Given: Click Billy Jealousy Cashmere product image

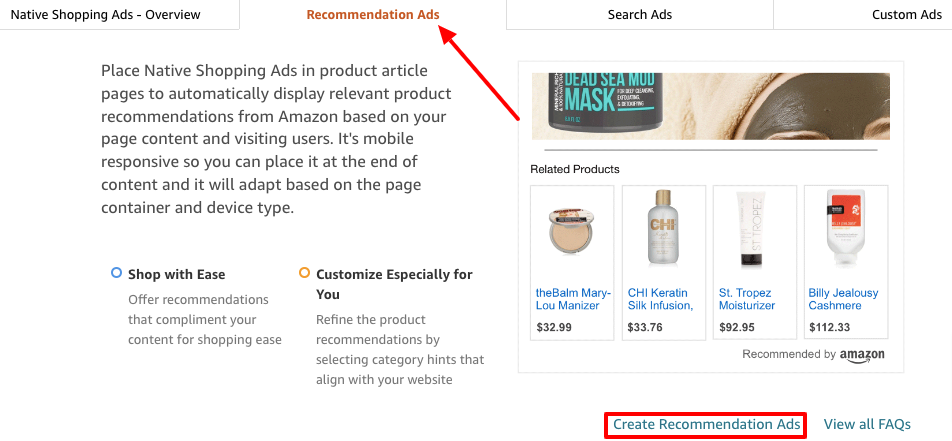Looking at the screenshot, I should (845, 231).
